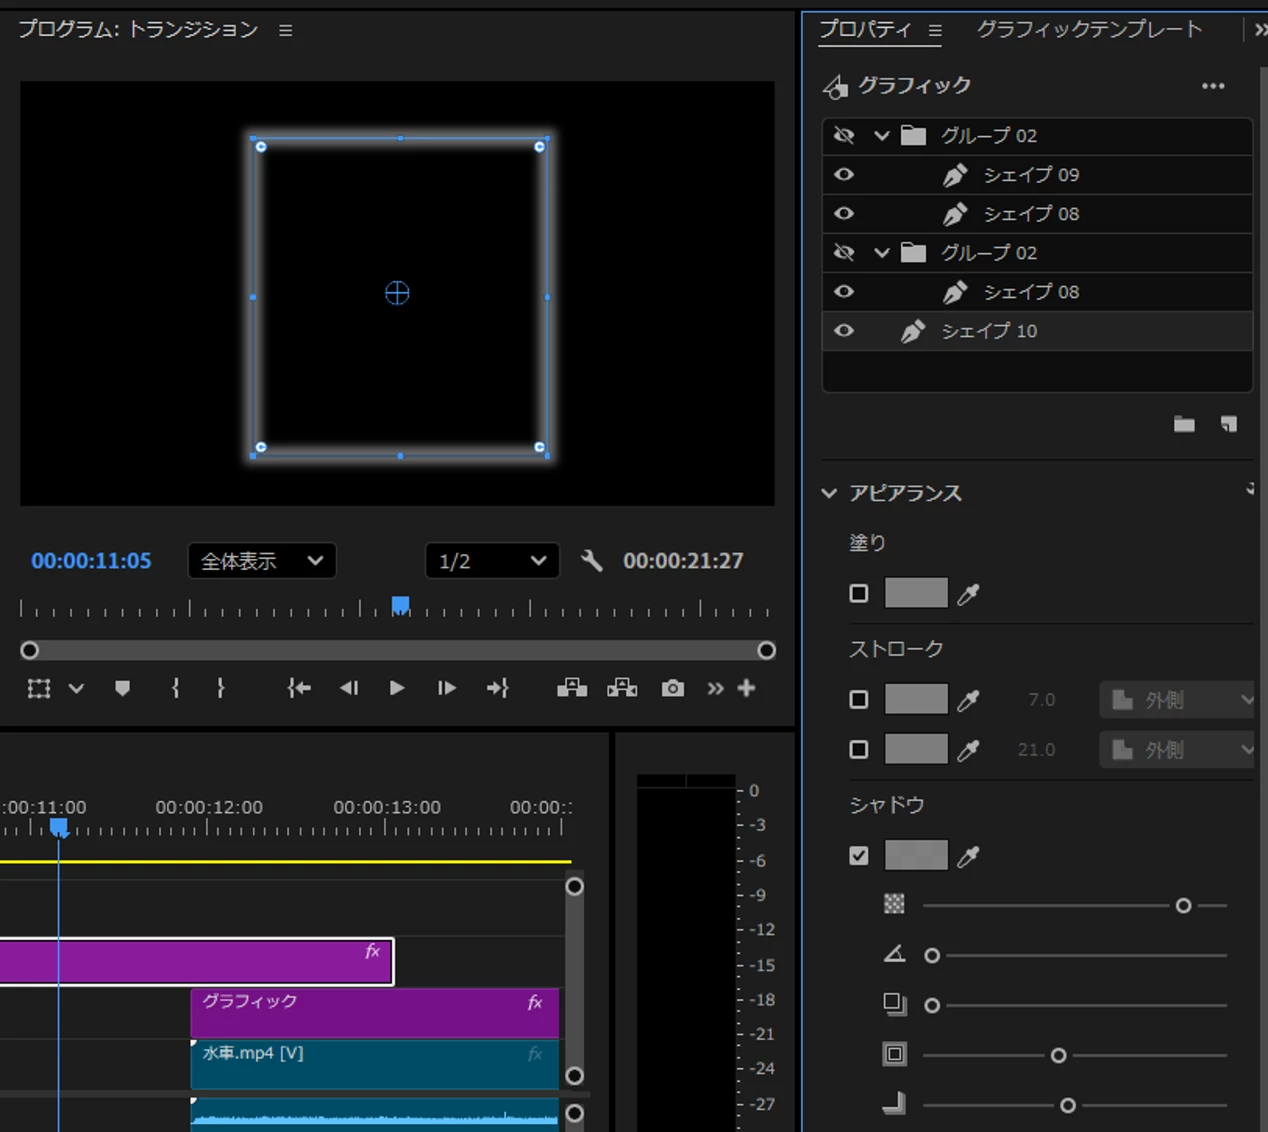Select the シェイプ 10 layer row
Screen dimensions: 1268x1132
[1037, 331]
